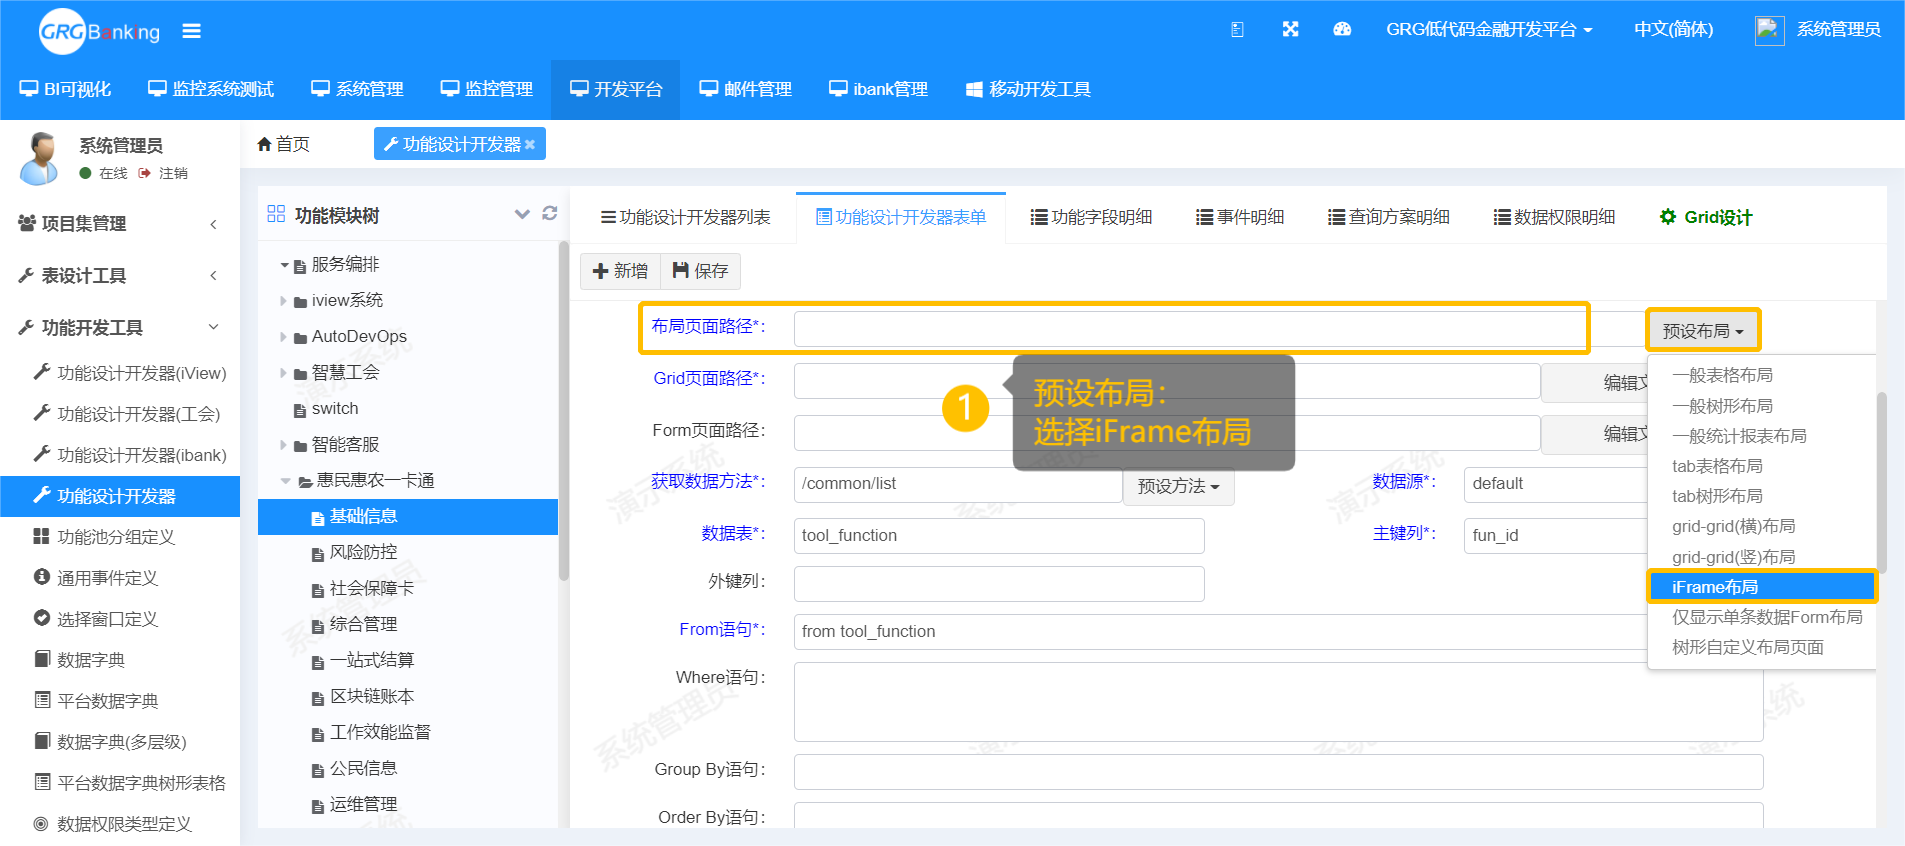Click the form panel vertical scrollbar

point(1881,482)
